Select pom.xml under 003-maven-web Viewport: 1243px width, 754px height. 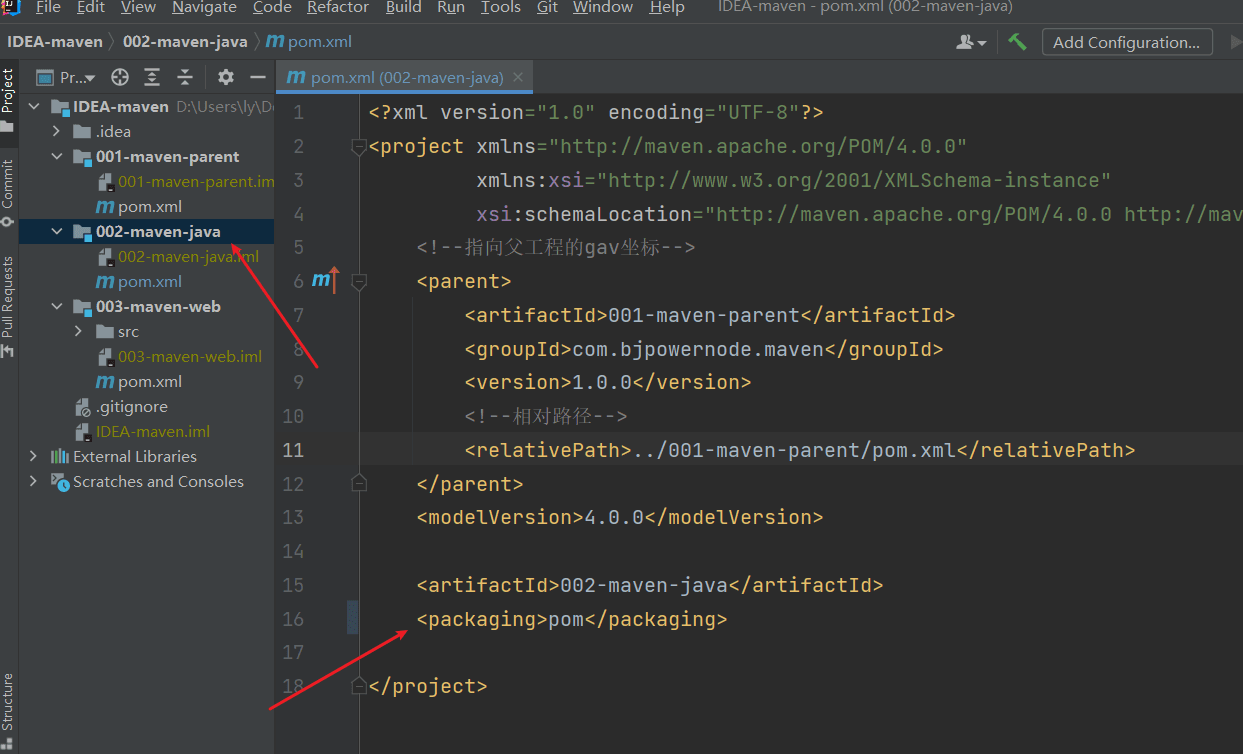point(139,382)
